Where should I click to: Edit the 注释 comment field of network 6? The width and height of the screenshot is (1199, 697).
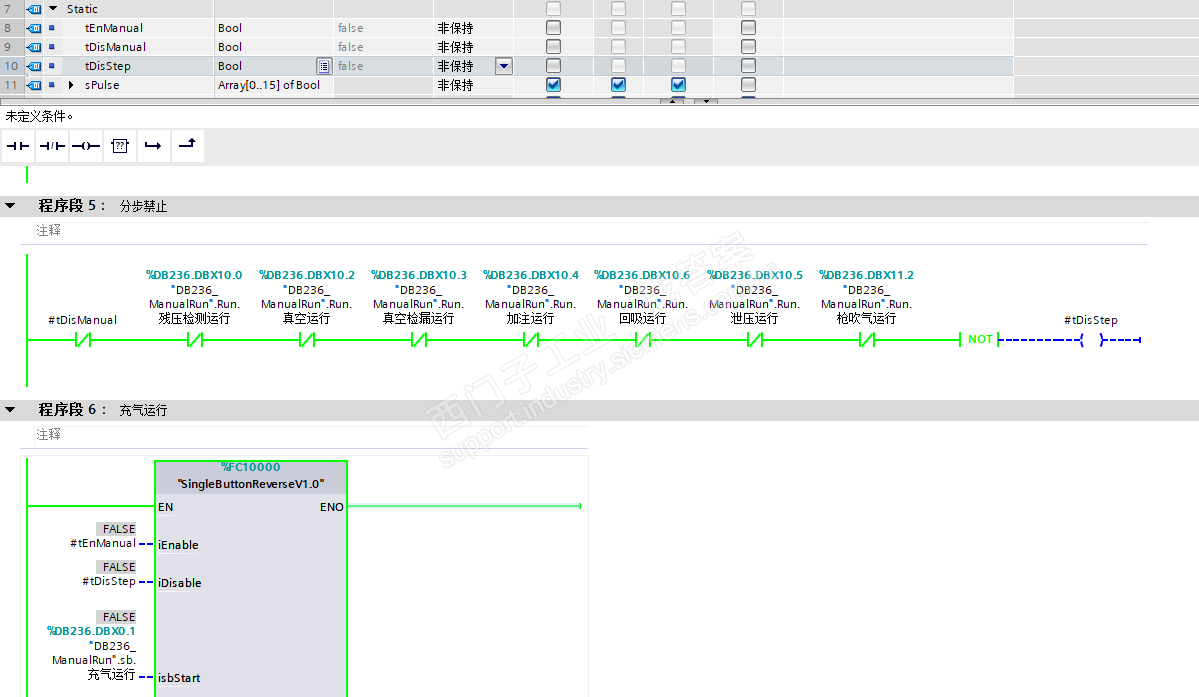click(x=311, y=435)
